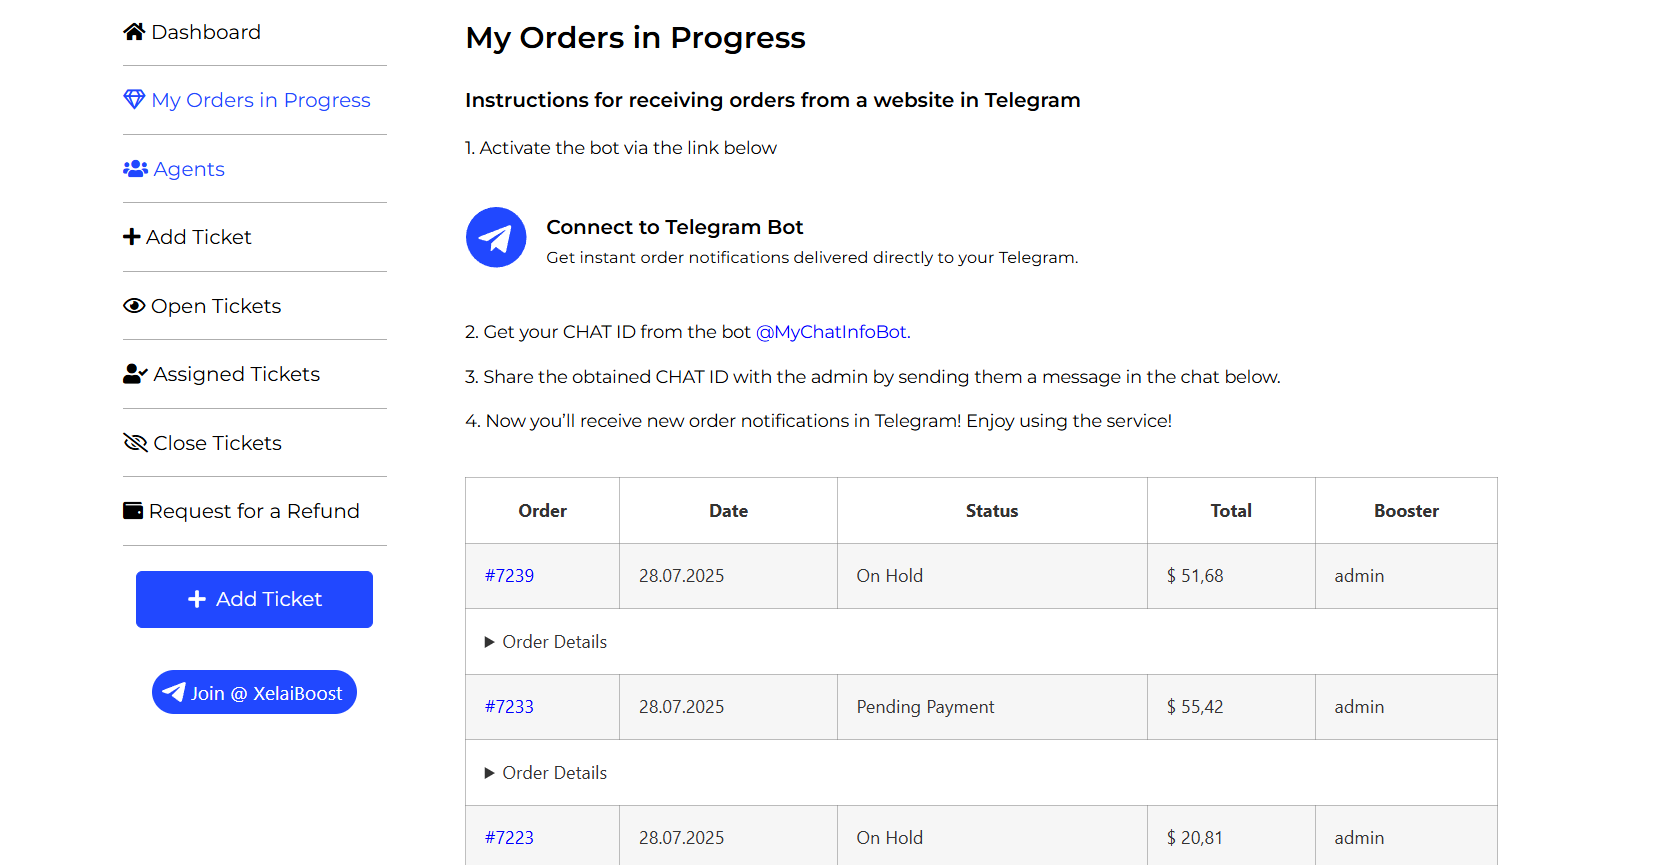Open order #7223 link

tap(509, 838)
